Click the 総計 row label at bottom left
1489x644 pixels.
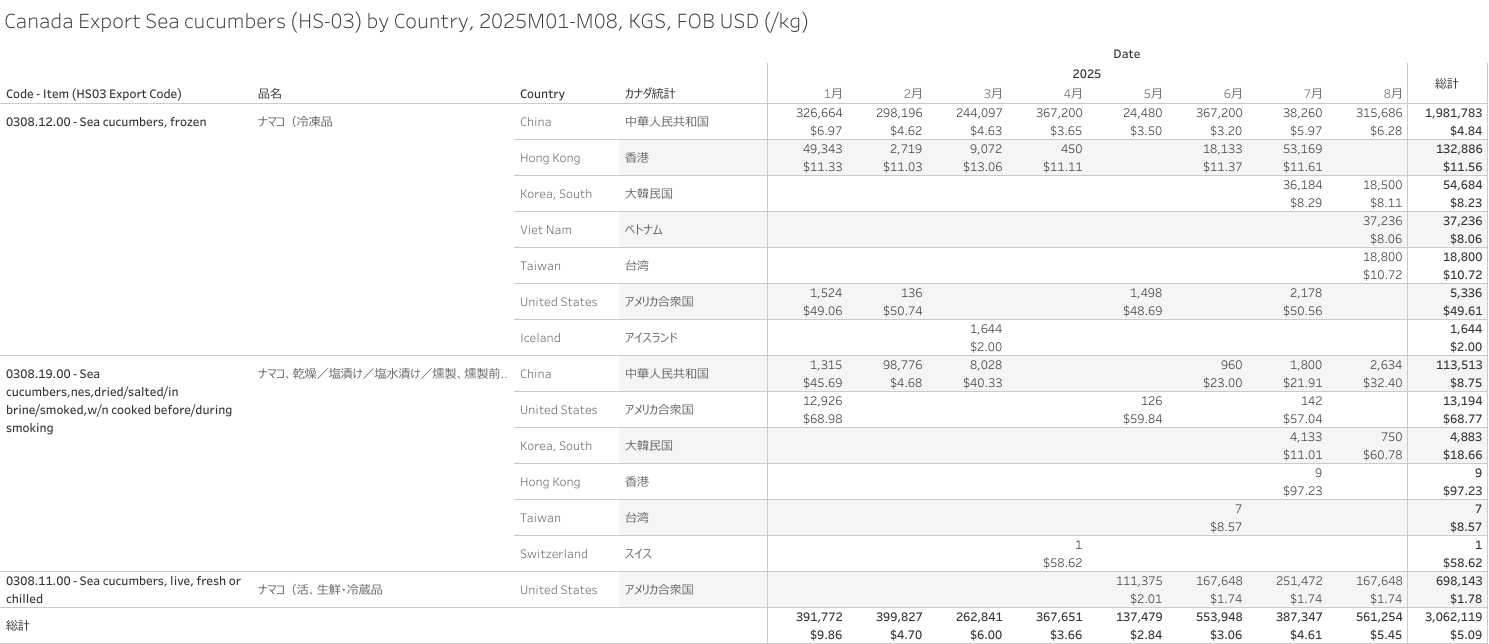(20, 625)
